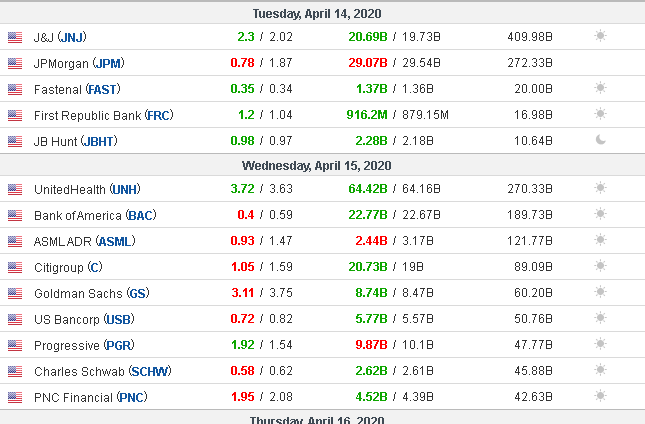Click the sun icon in Fastenal row
The width and height of the screenshot is (645, 424).
pyautogui.click(x=600, y=89)
